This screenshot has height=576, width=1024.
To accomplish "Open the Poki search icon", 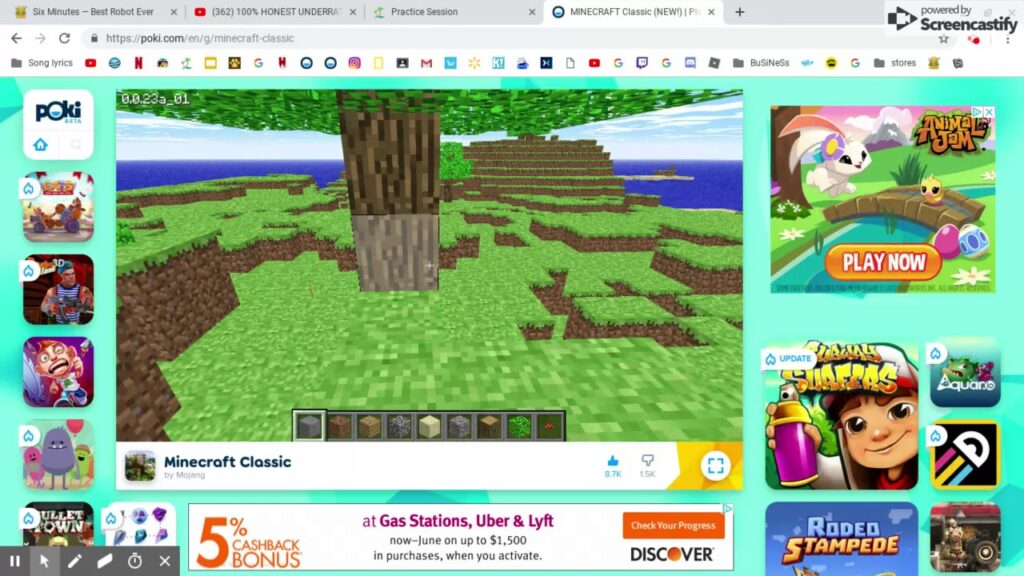I will 76,144.
